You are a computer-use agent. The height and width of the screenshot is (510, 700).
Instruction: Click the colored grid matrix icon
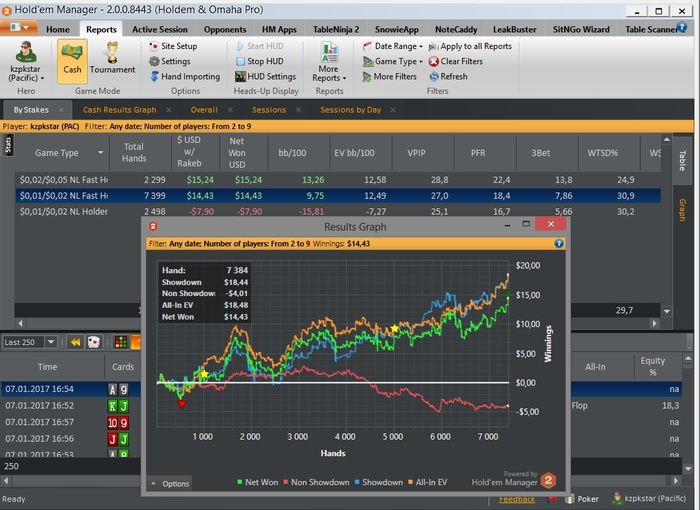click(121, 342)
